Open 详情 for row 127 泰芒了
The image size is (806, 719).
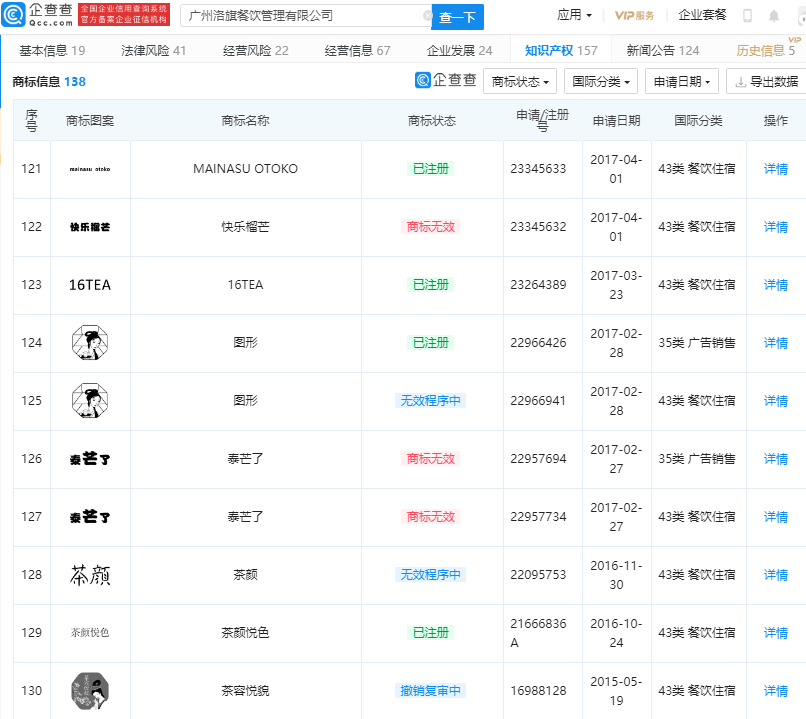776,517
